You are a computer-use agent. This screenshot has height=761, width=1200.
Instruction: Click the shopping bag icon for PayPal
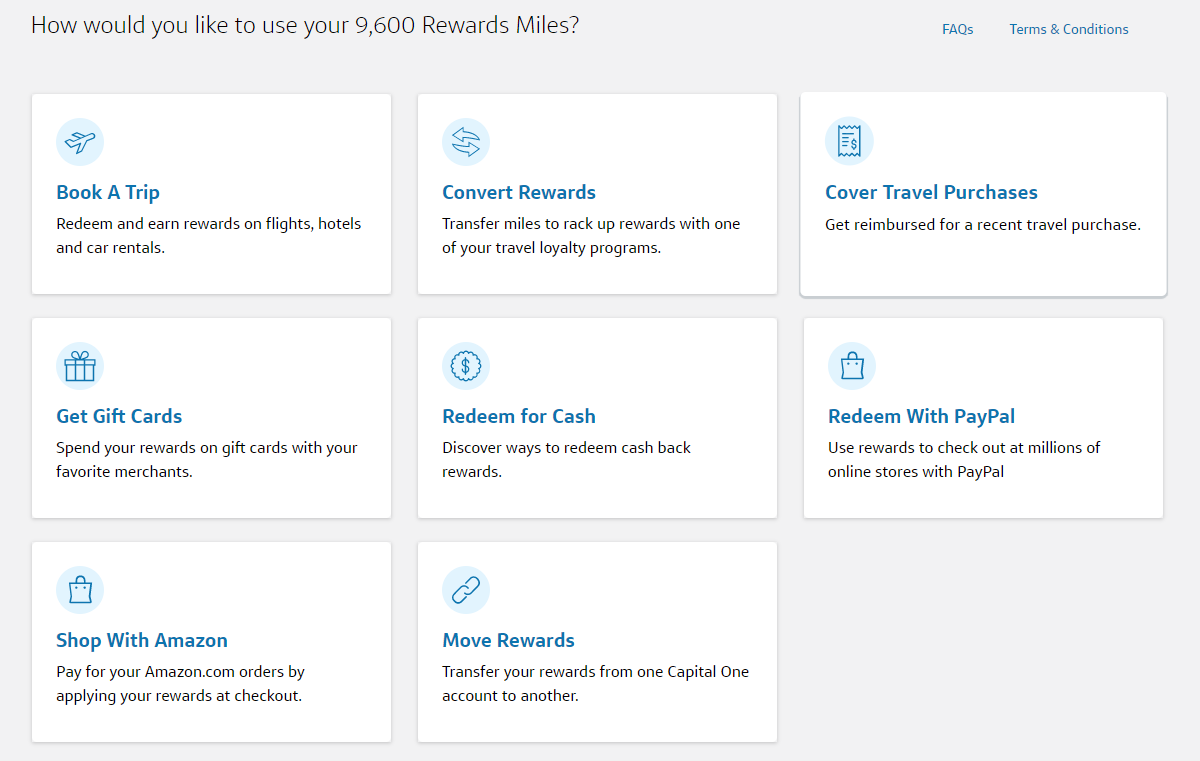(852, 366)
